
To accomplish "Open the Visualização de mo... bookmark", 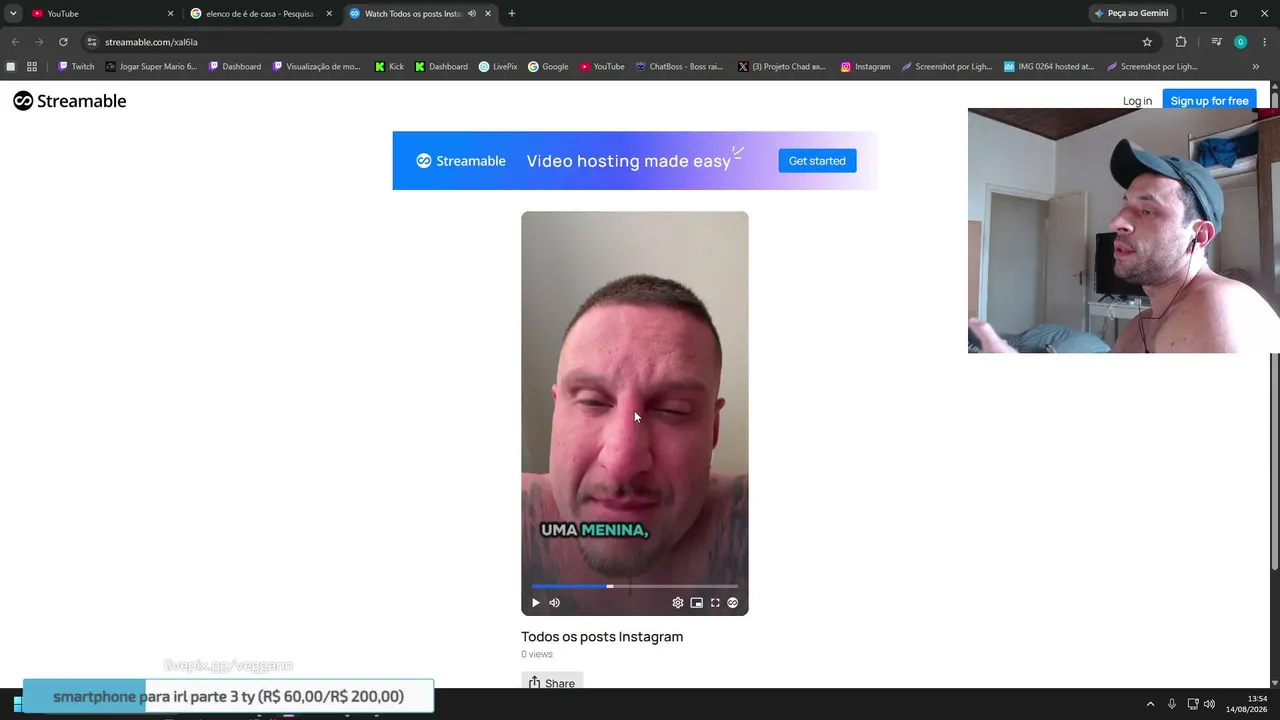I will pyautogui.click(x=317, y=67).
